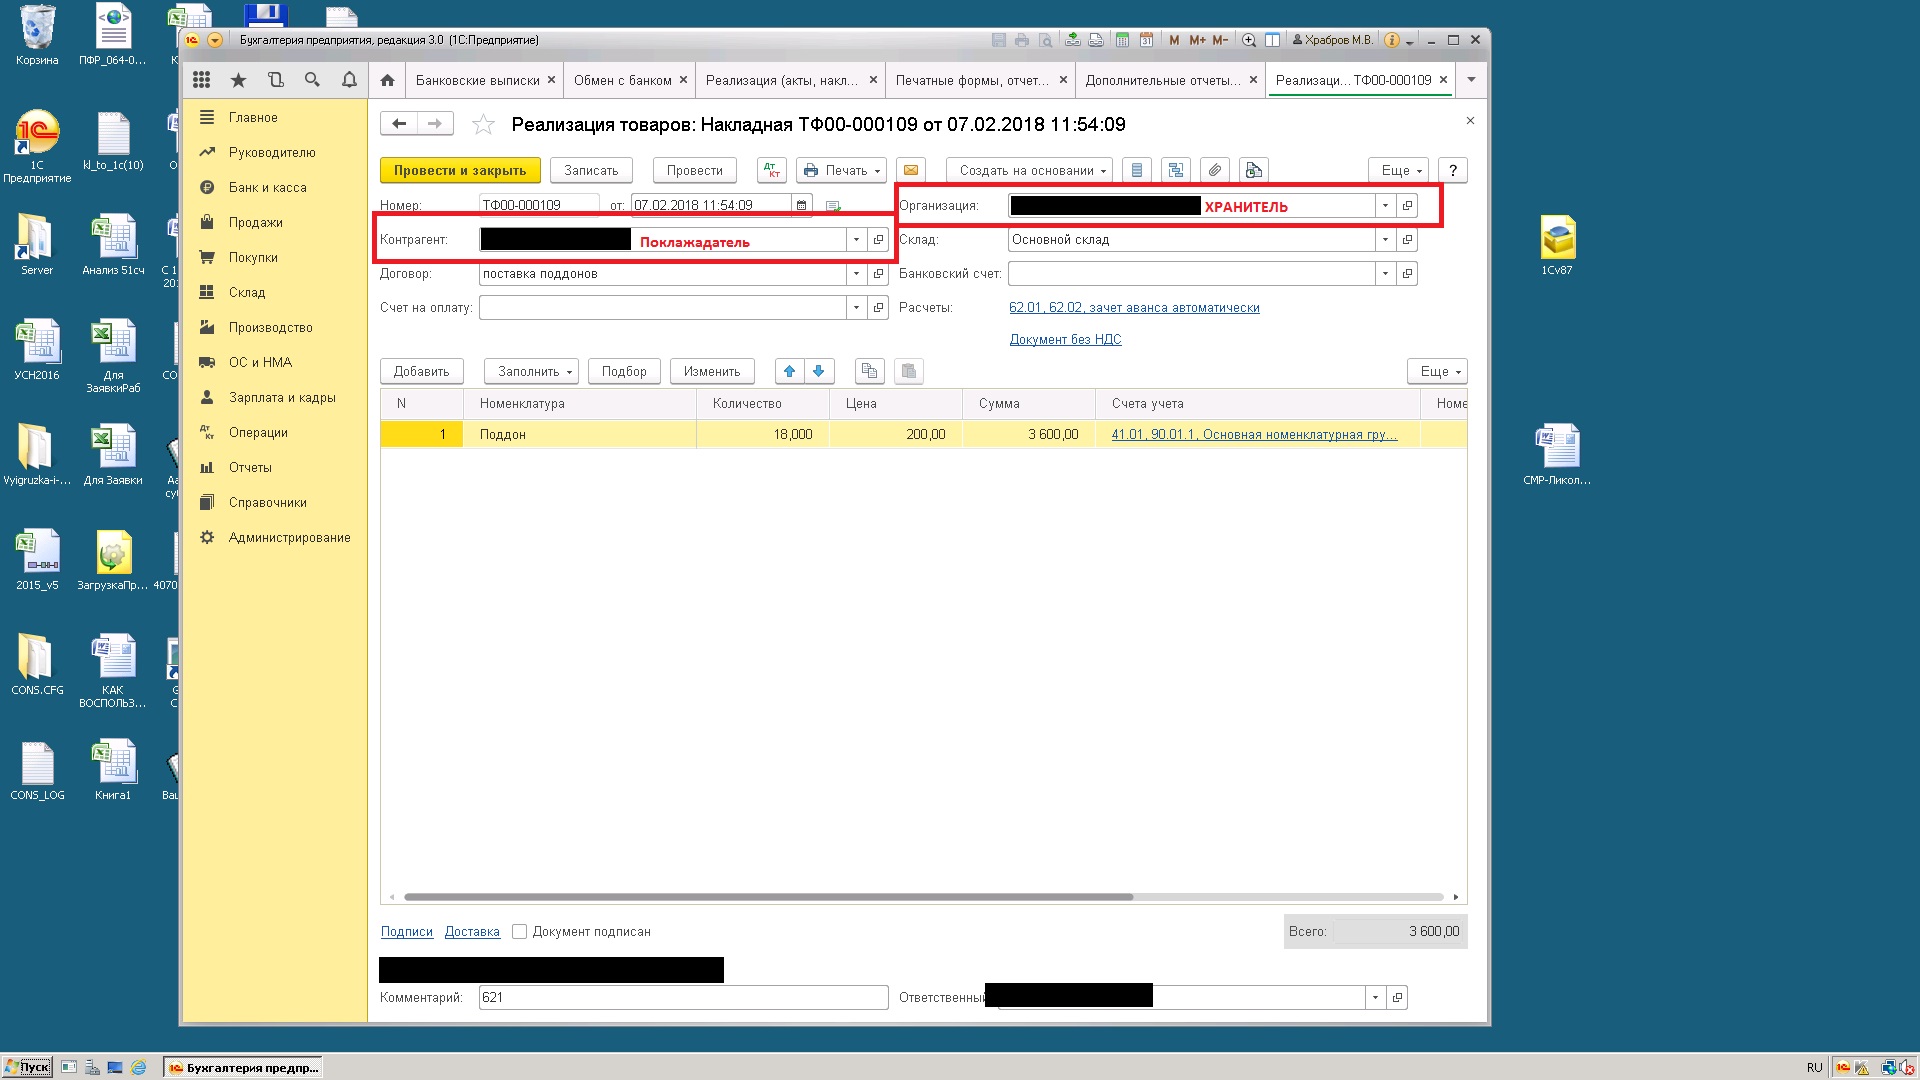The width and height of the screenshot is (1920, 1080).
Task: Switch to Банковские выписки tab
Action: 477,80
